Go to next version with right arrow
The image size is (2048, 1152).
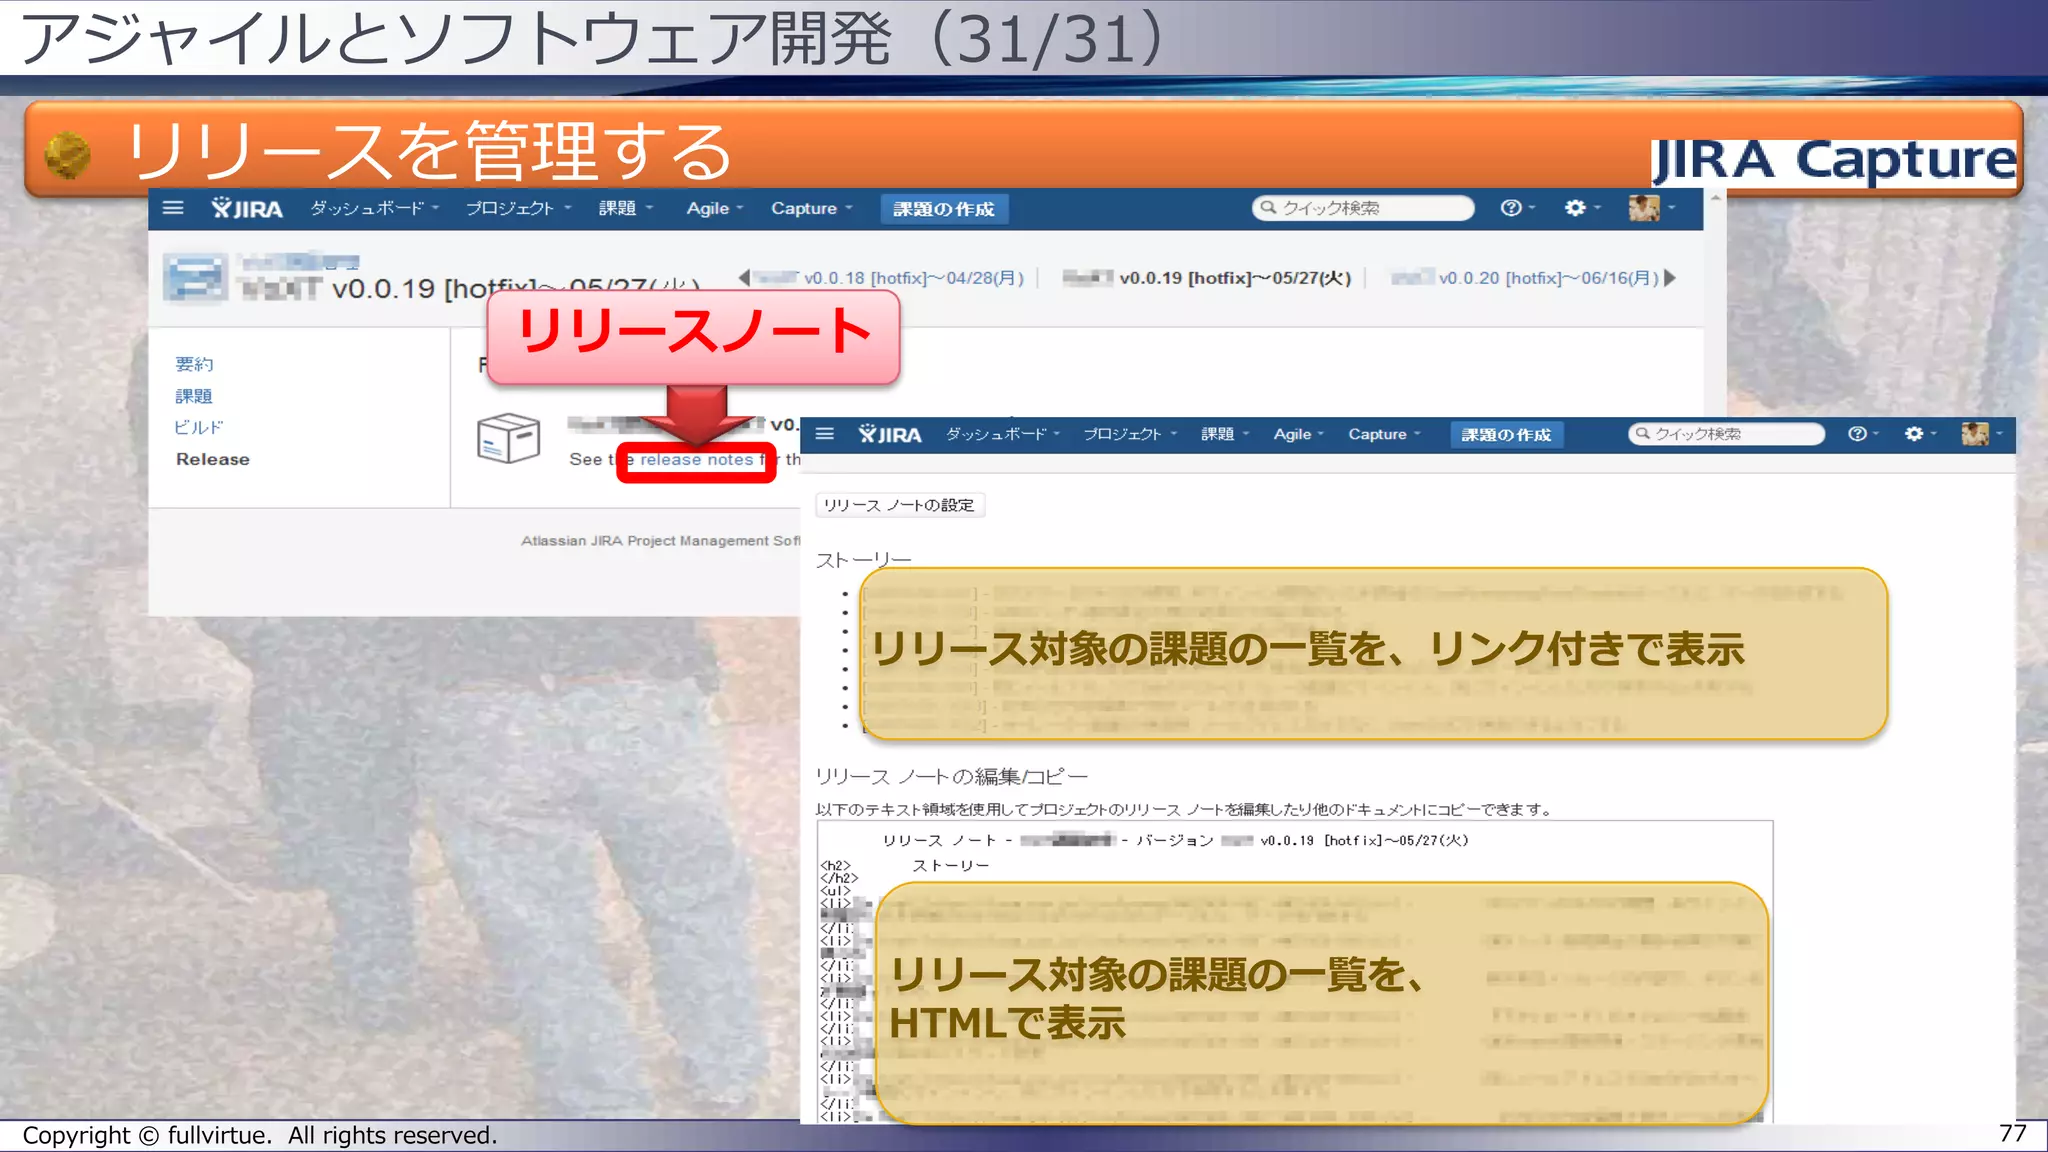[x=1669, y=277]
